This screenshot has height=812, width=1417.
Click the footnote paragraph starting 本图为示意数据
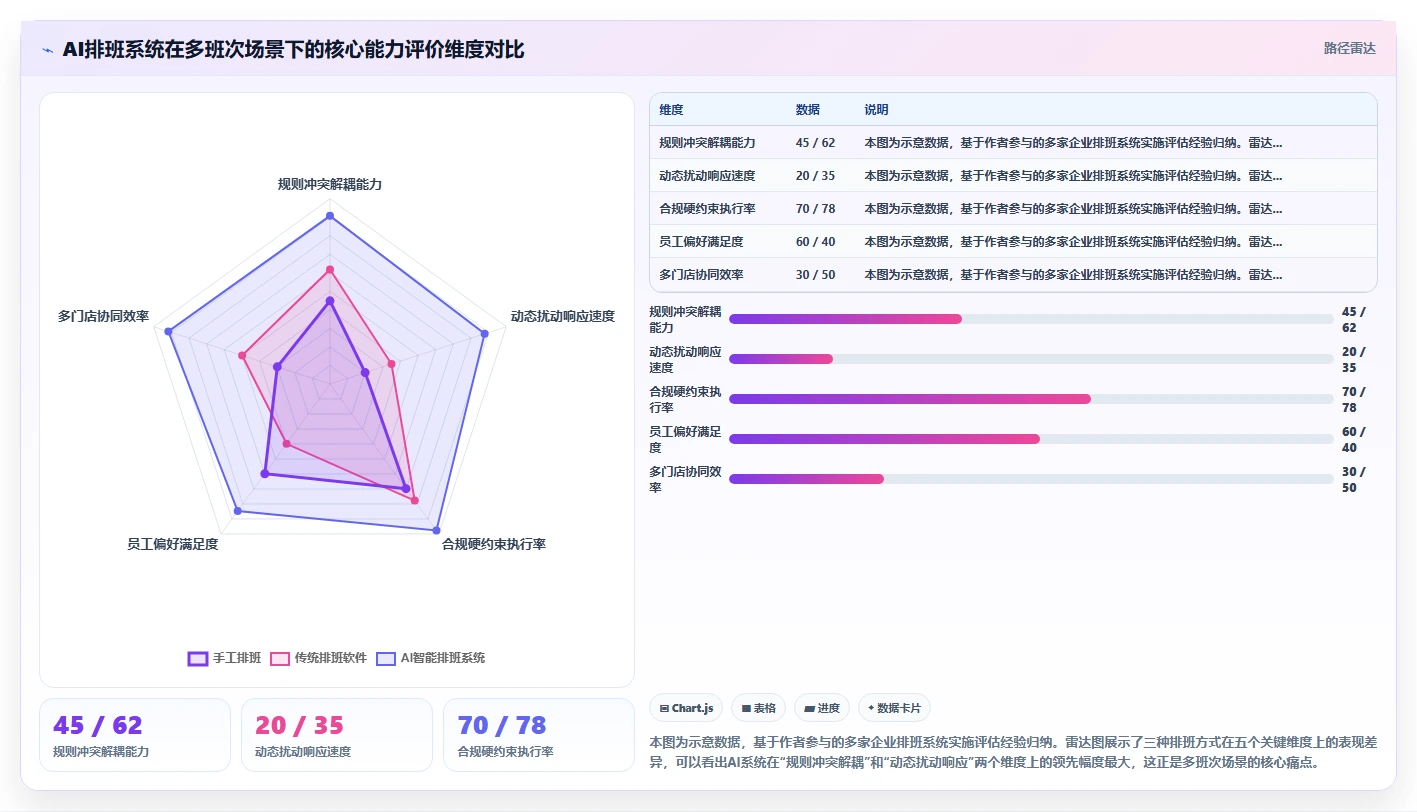pyautogui.click(x=1013, y=752)
